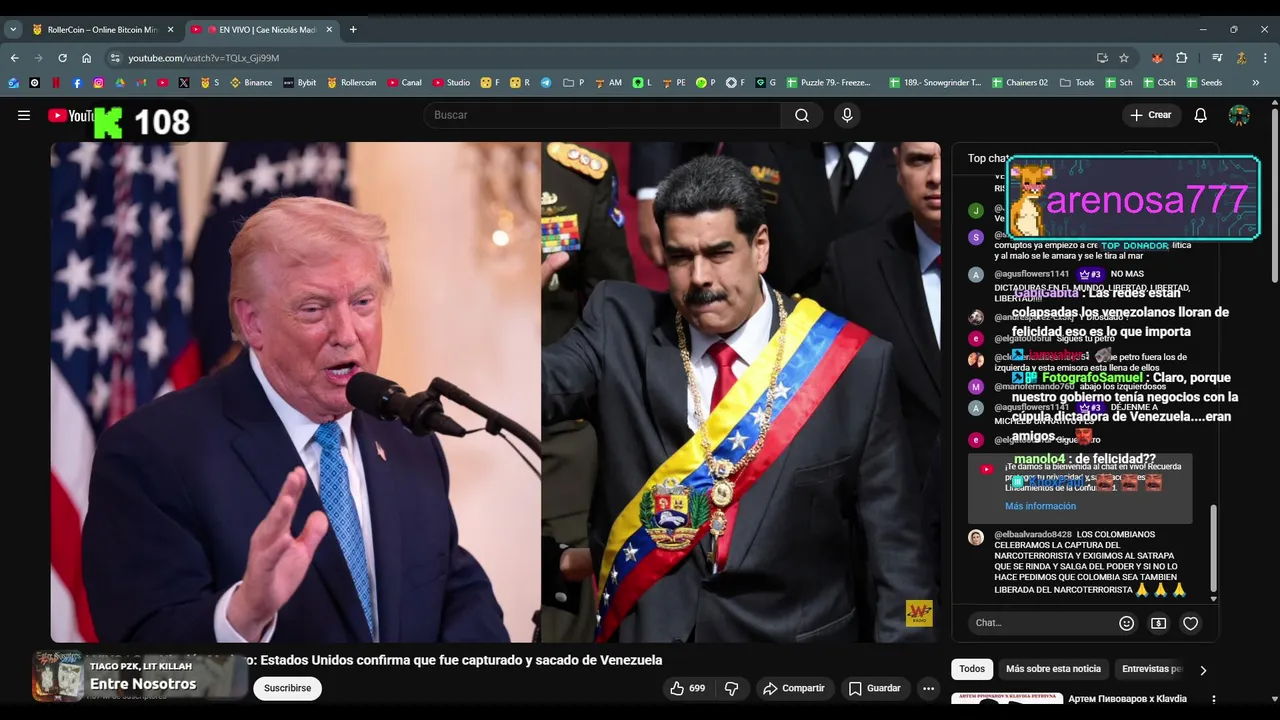The width and height of the screenshot is (1280, 720).
Task: Open Chrome three-dot menu
Action: 1265,58
